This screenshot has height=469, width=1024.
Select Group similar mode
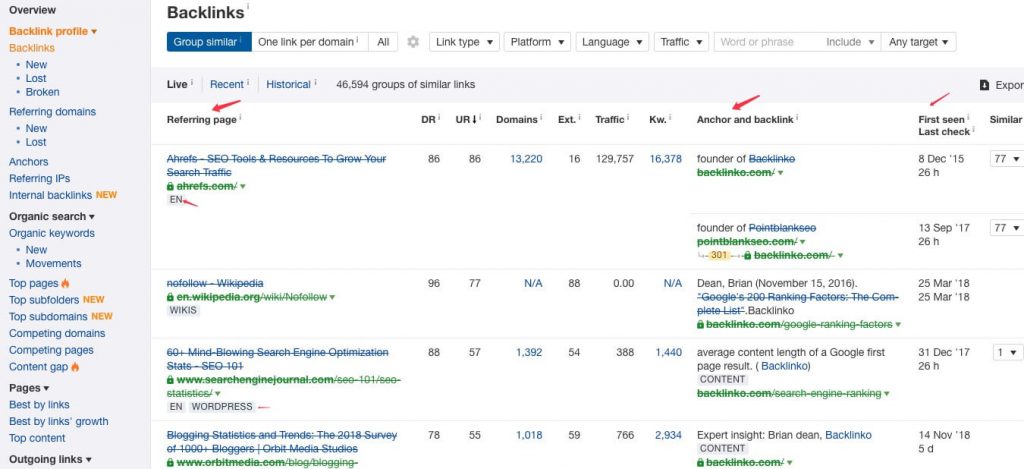(209, 42)
